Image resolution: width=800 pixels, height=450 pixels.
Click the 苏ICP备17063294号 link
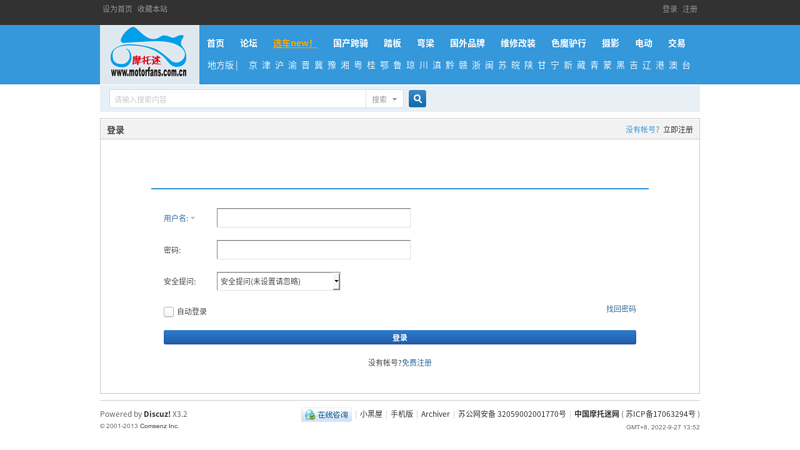pos(661,414)
